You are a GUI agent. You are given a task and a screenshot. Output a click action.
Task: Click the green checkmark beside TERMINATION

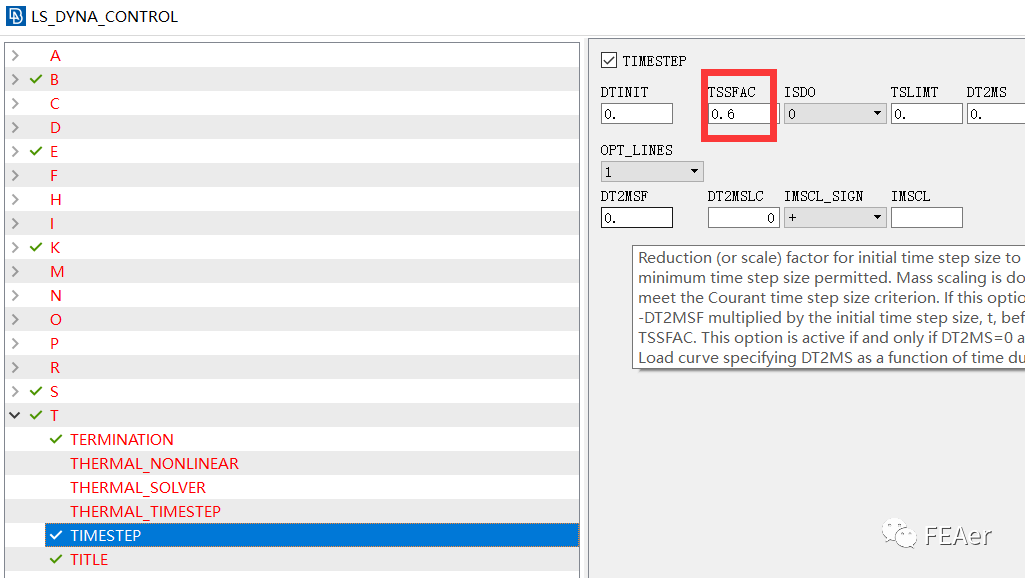pyautogui.click(x=56, y=439)
